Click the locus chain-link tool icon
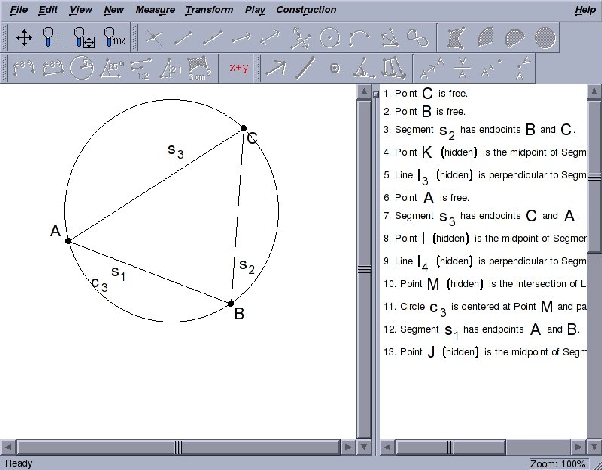The width and height of the screenshot is (602, 470). pos(421,38)
